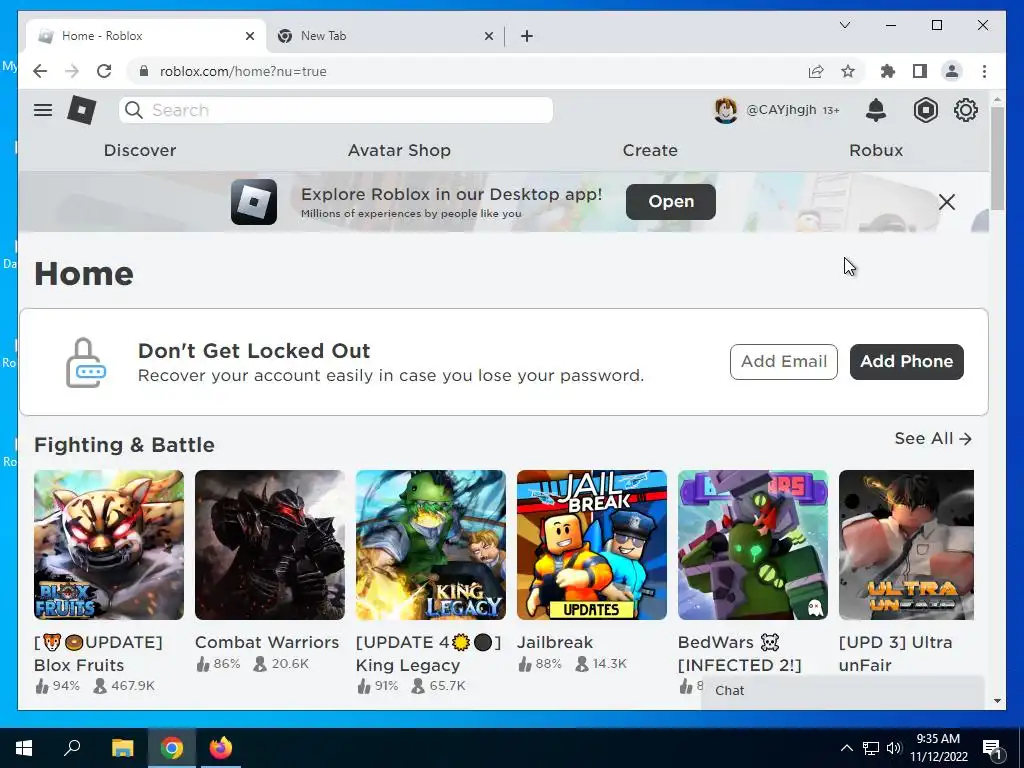Open the Roblox hamburger navigation menu
Screen dimensions: 1024x768
pos(43,110)
